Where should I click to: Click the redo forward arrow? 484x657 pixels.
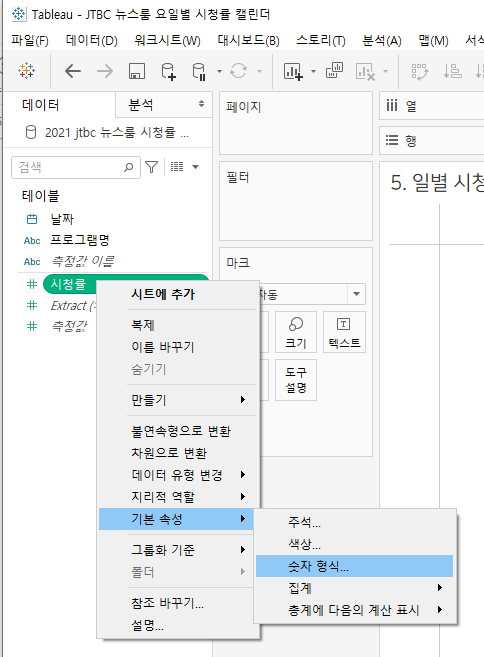(x=105, y=71)
